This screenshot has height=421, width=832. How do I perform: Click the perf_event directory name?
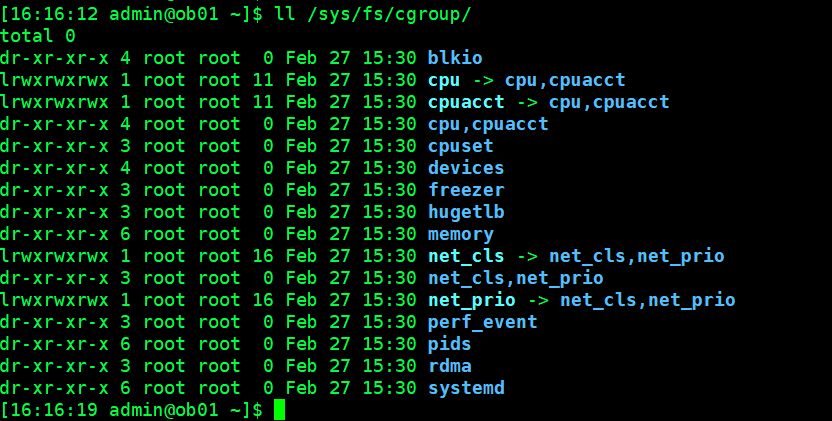point(483,322)
